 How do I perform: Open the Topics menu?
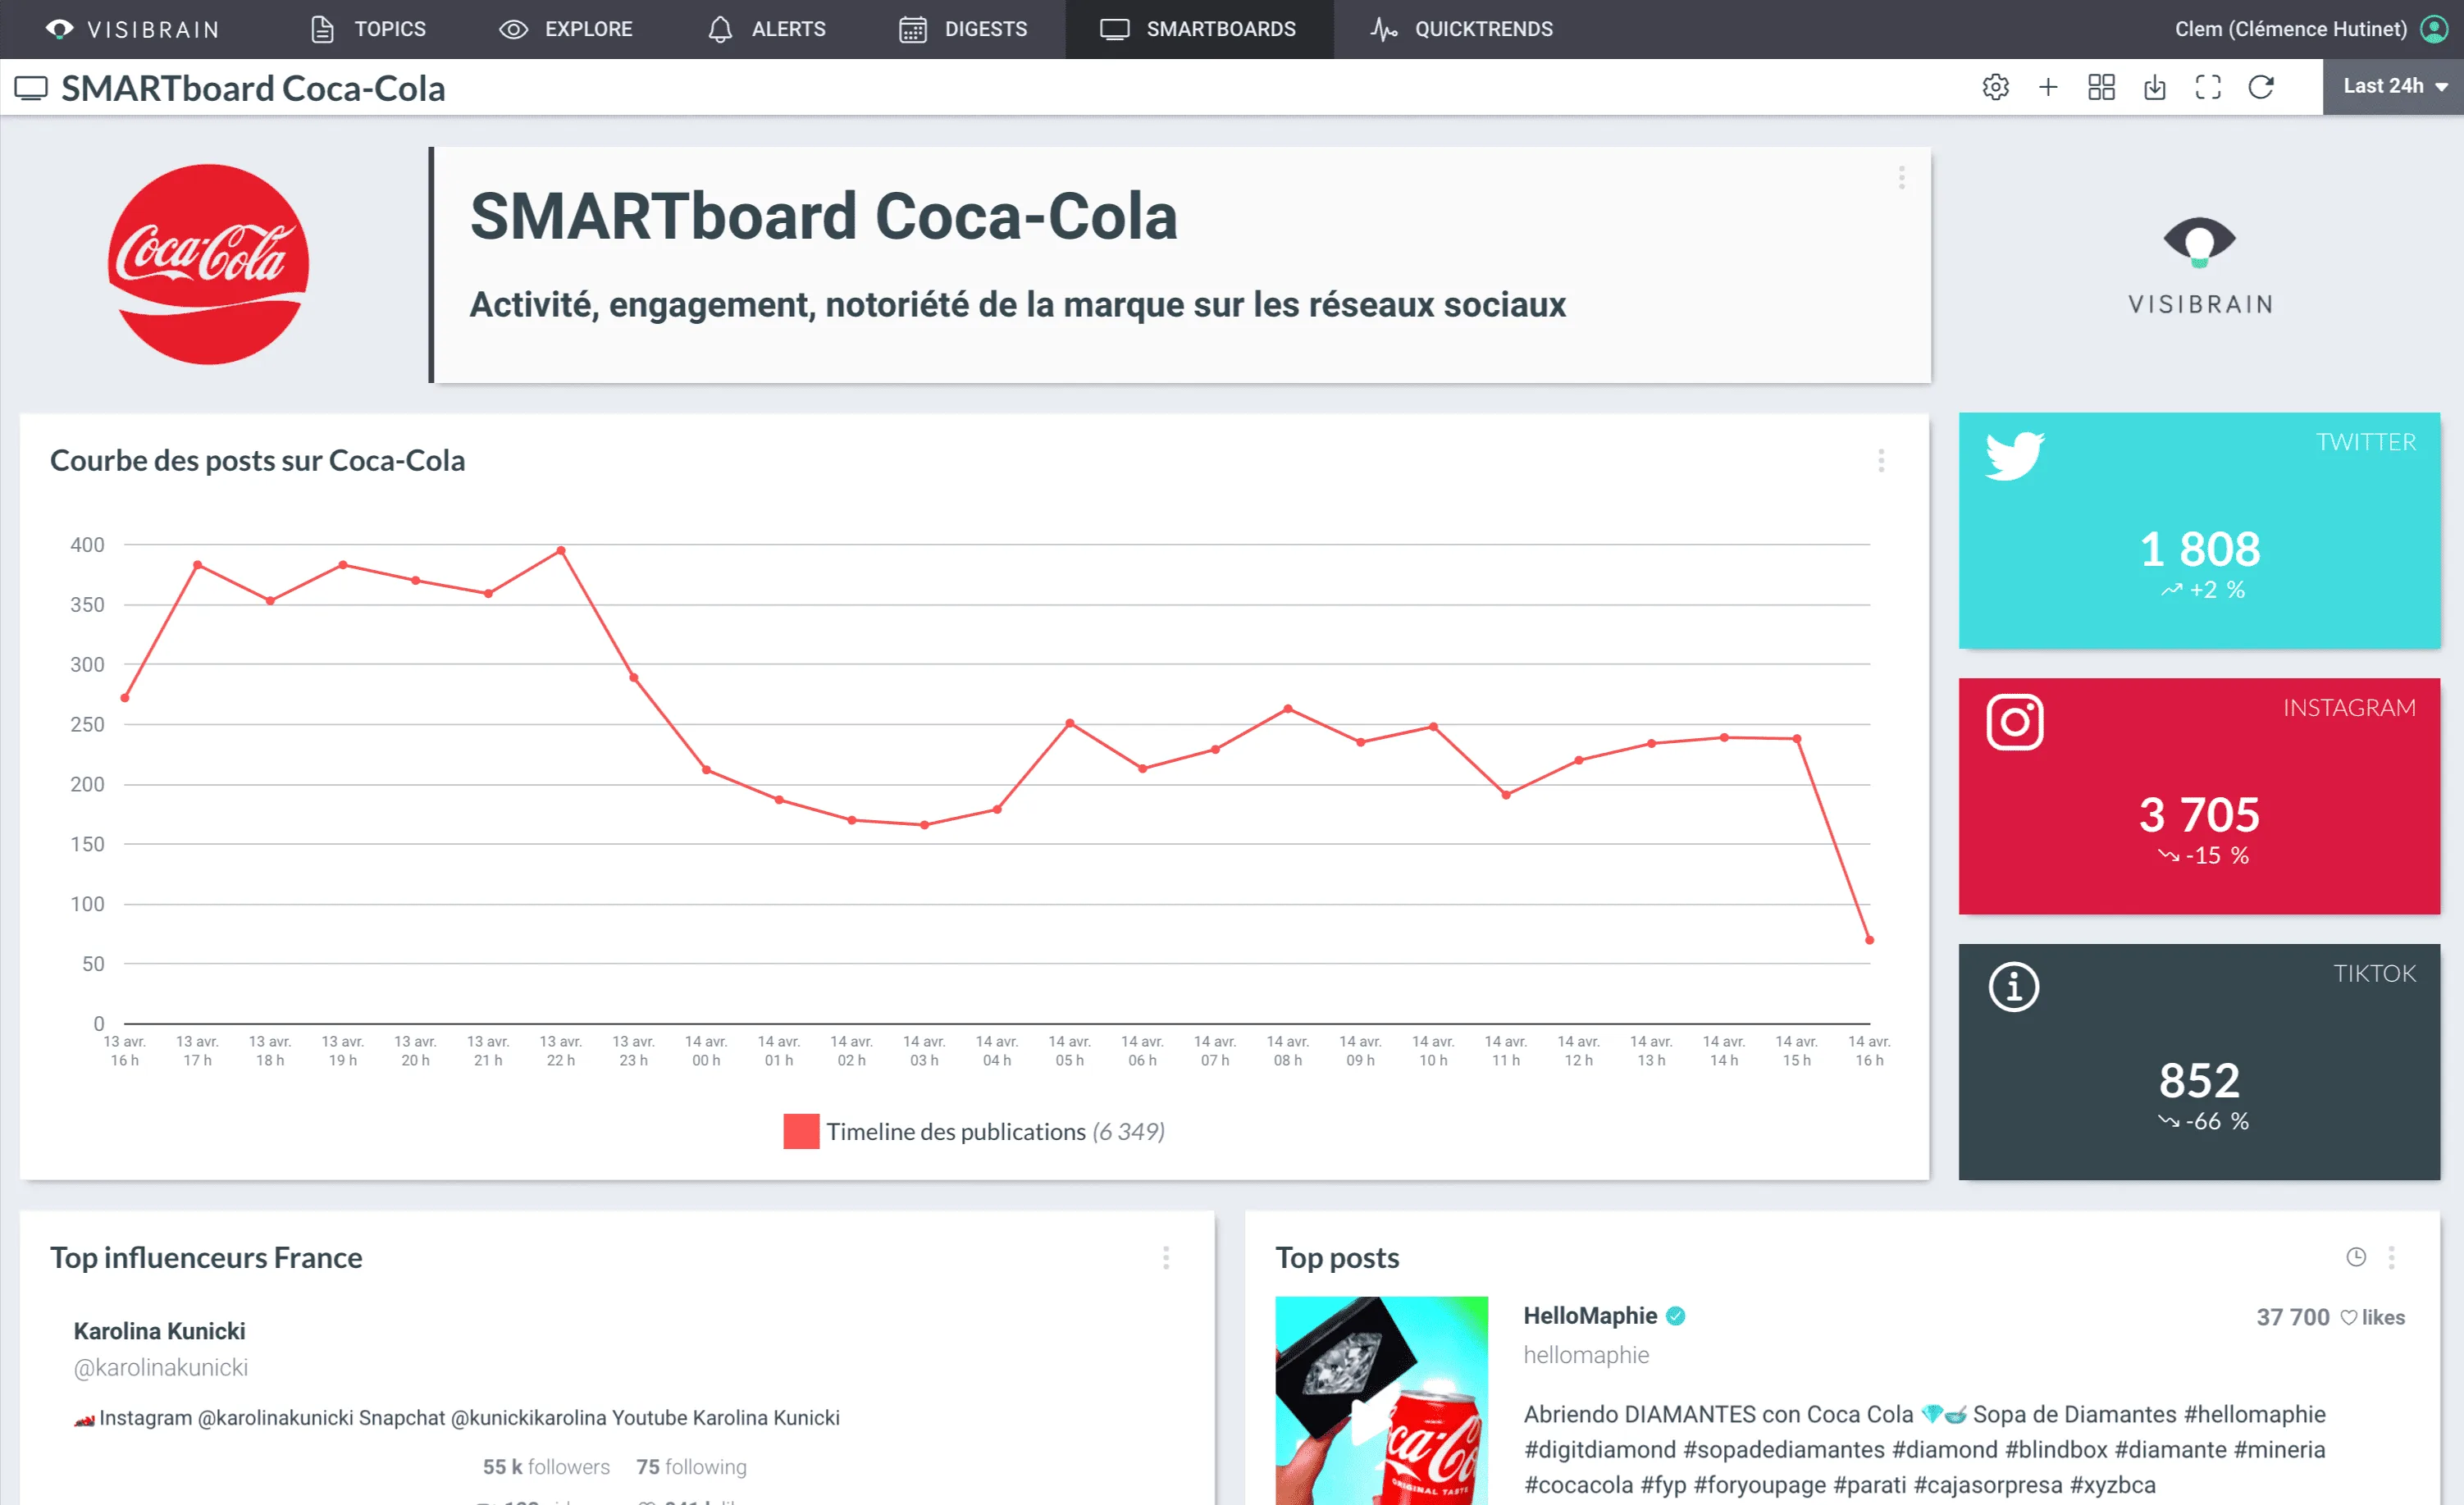(x=369, y=29)
